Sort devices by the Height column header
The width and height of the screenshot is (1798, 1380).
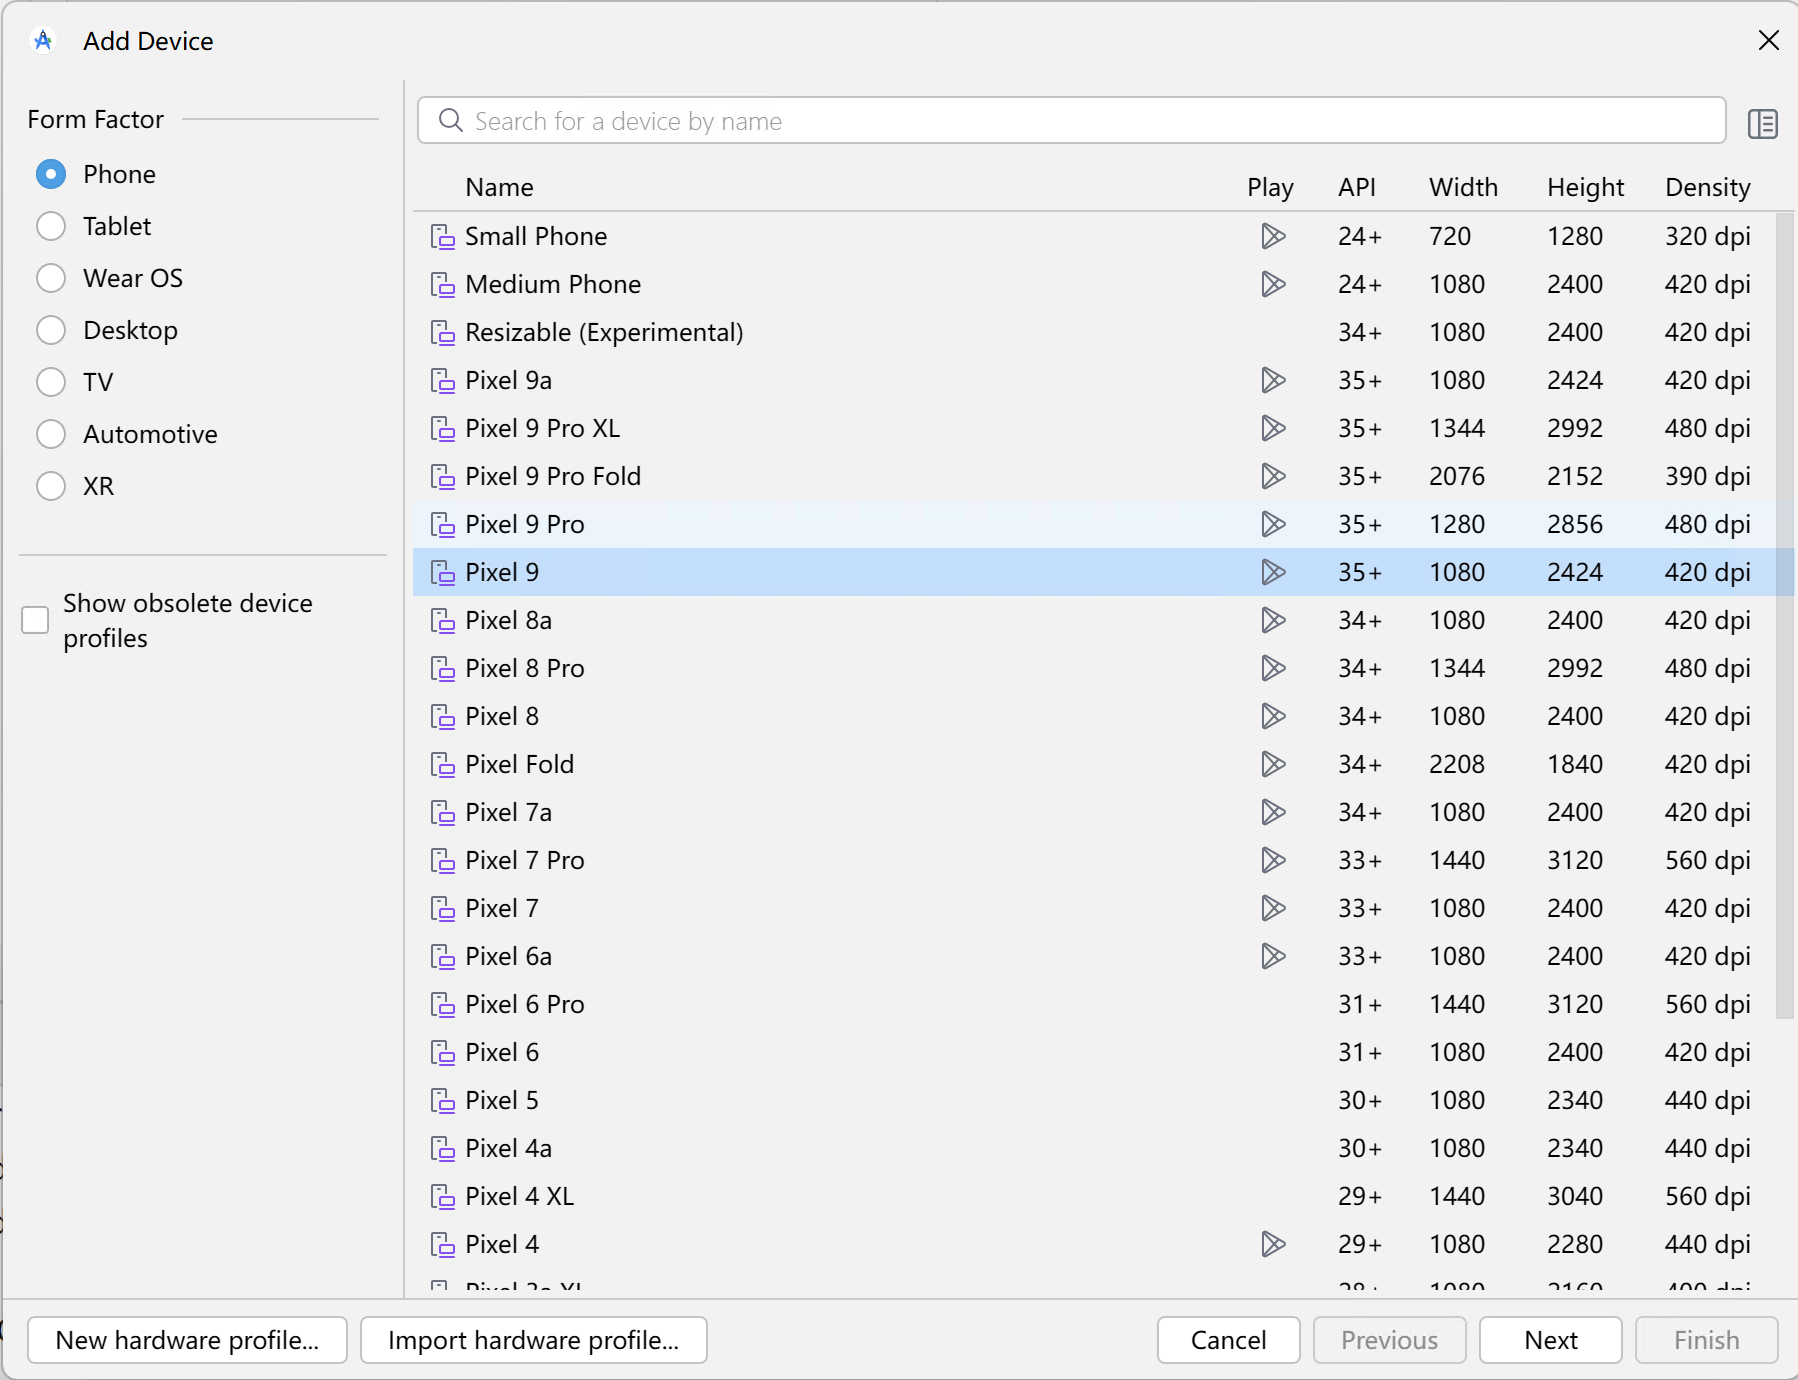1585,188
